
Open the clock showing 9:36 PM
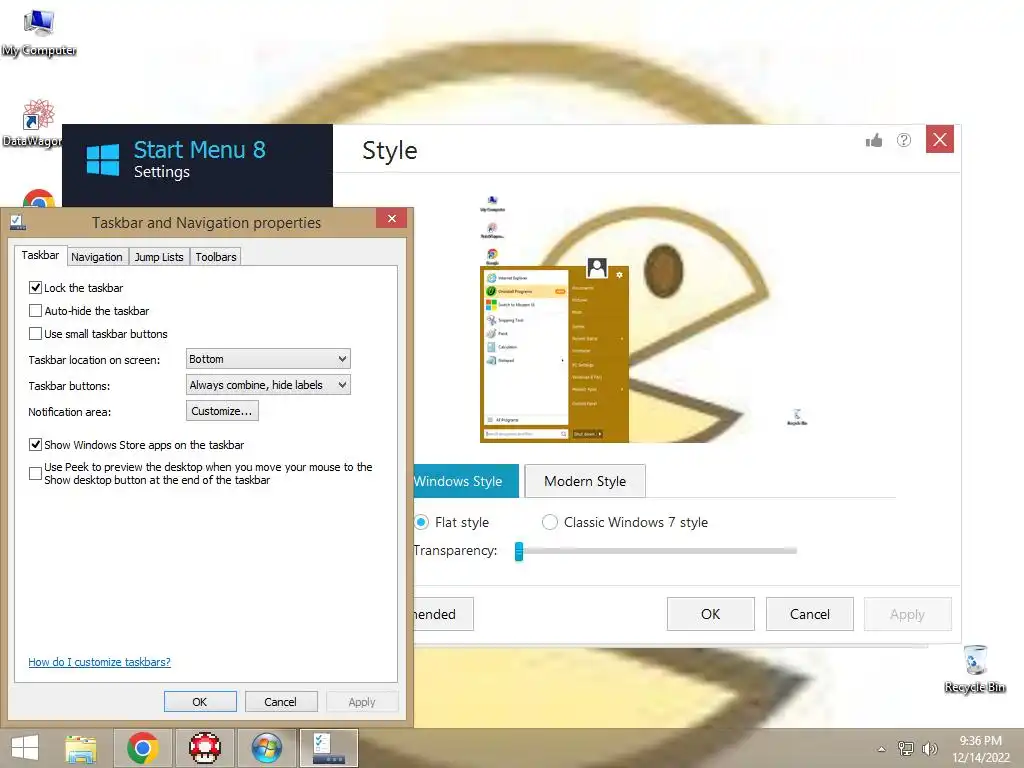[981, 749]
